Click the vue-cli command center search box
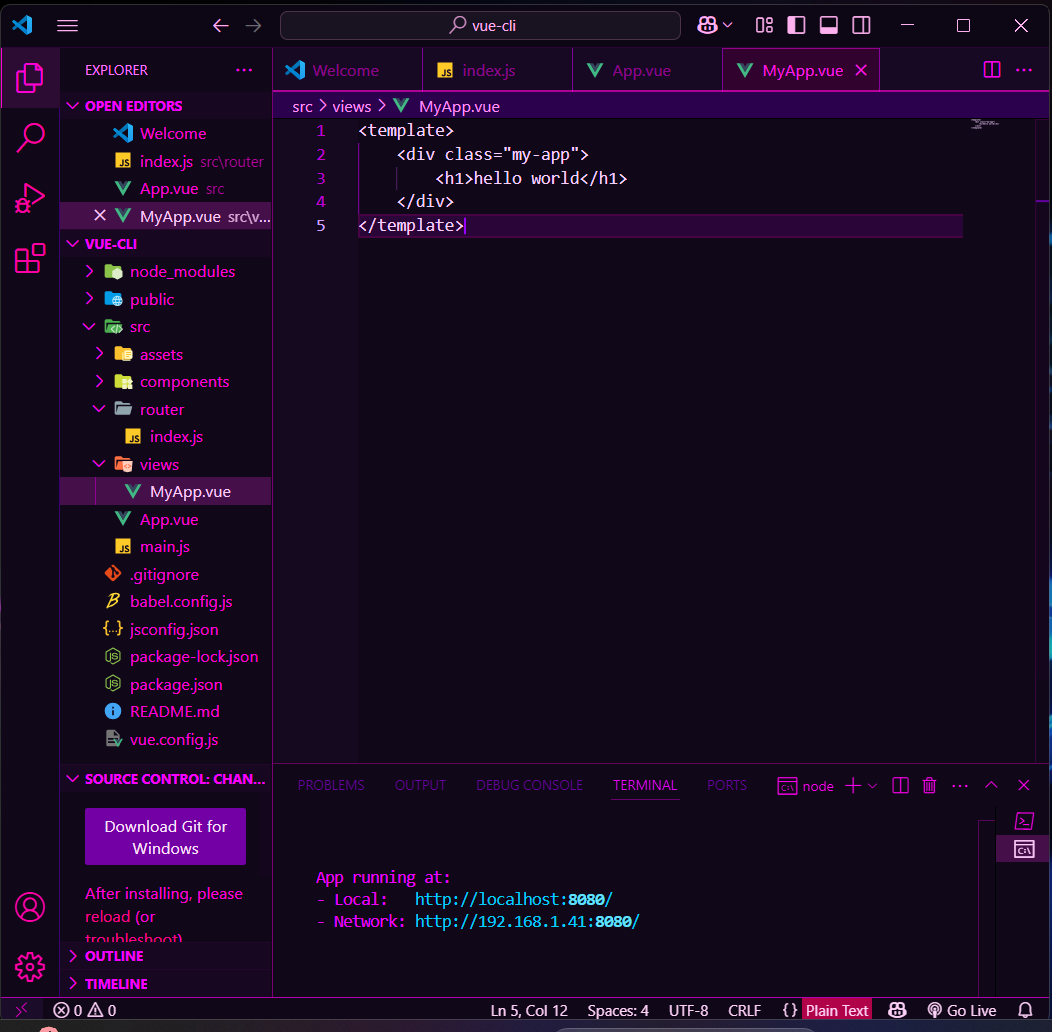 480,26
